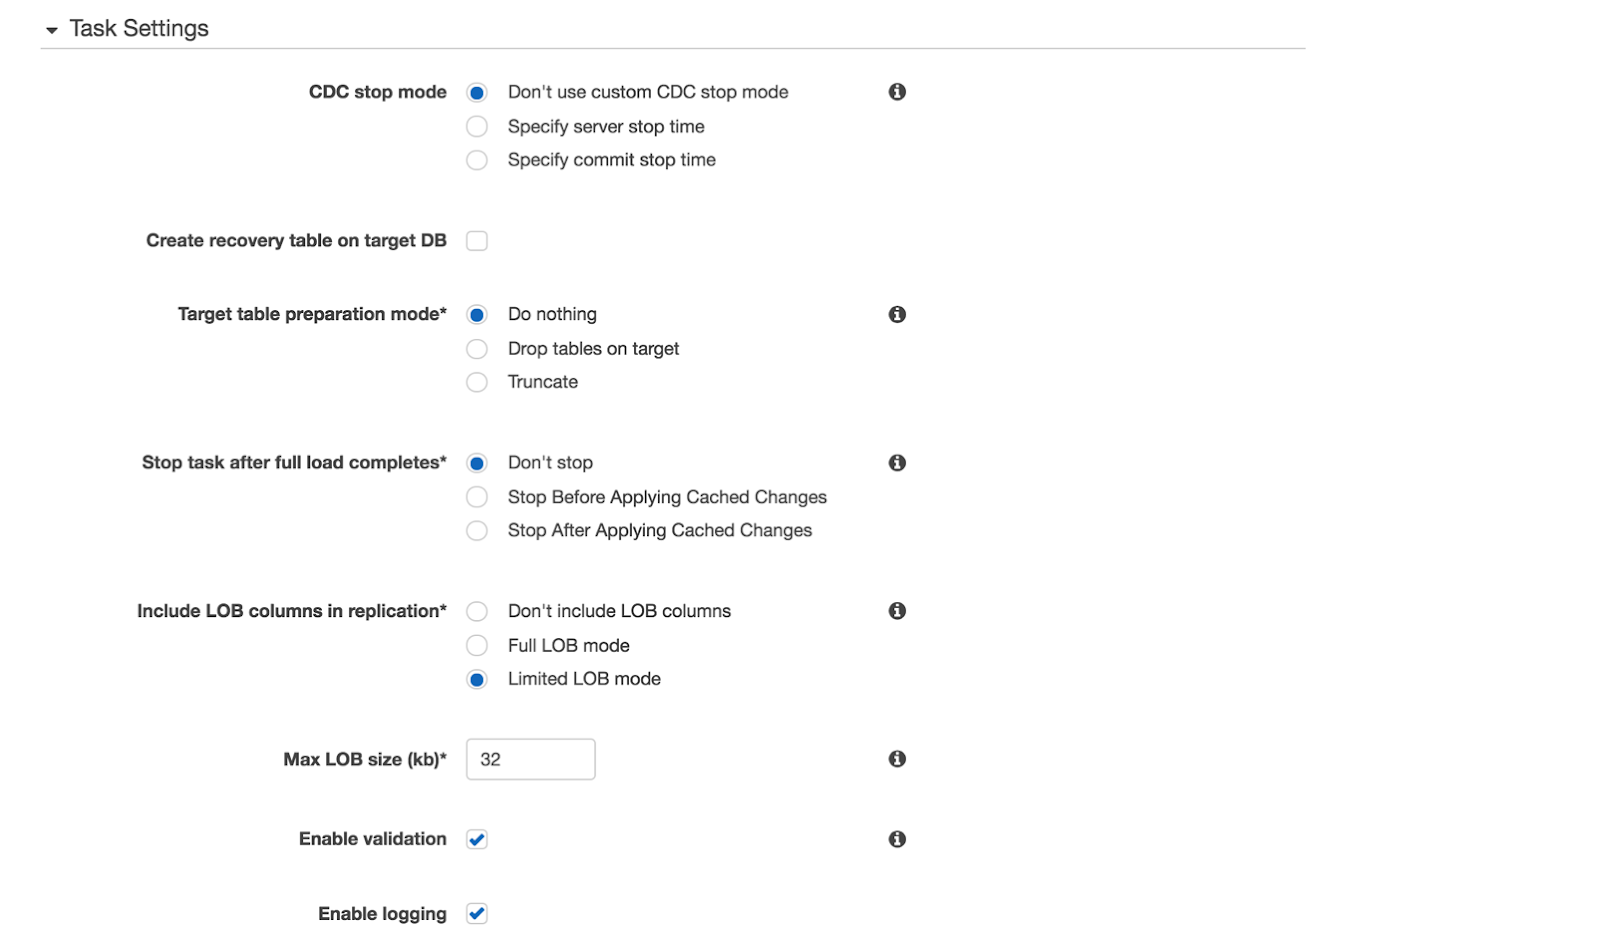Click the Max LOB size input field
Viewport: 1600px width, 936px height.
(530, 759)
